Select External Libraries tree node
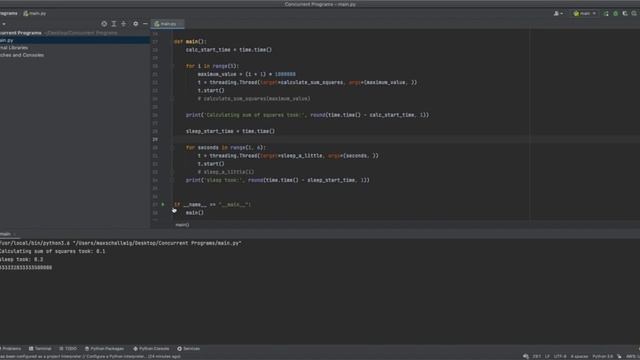 pos(14,47)
